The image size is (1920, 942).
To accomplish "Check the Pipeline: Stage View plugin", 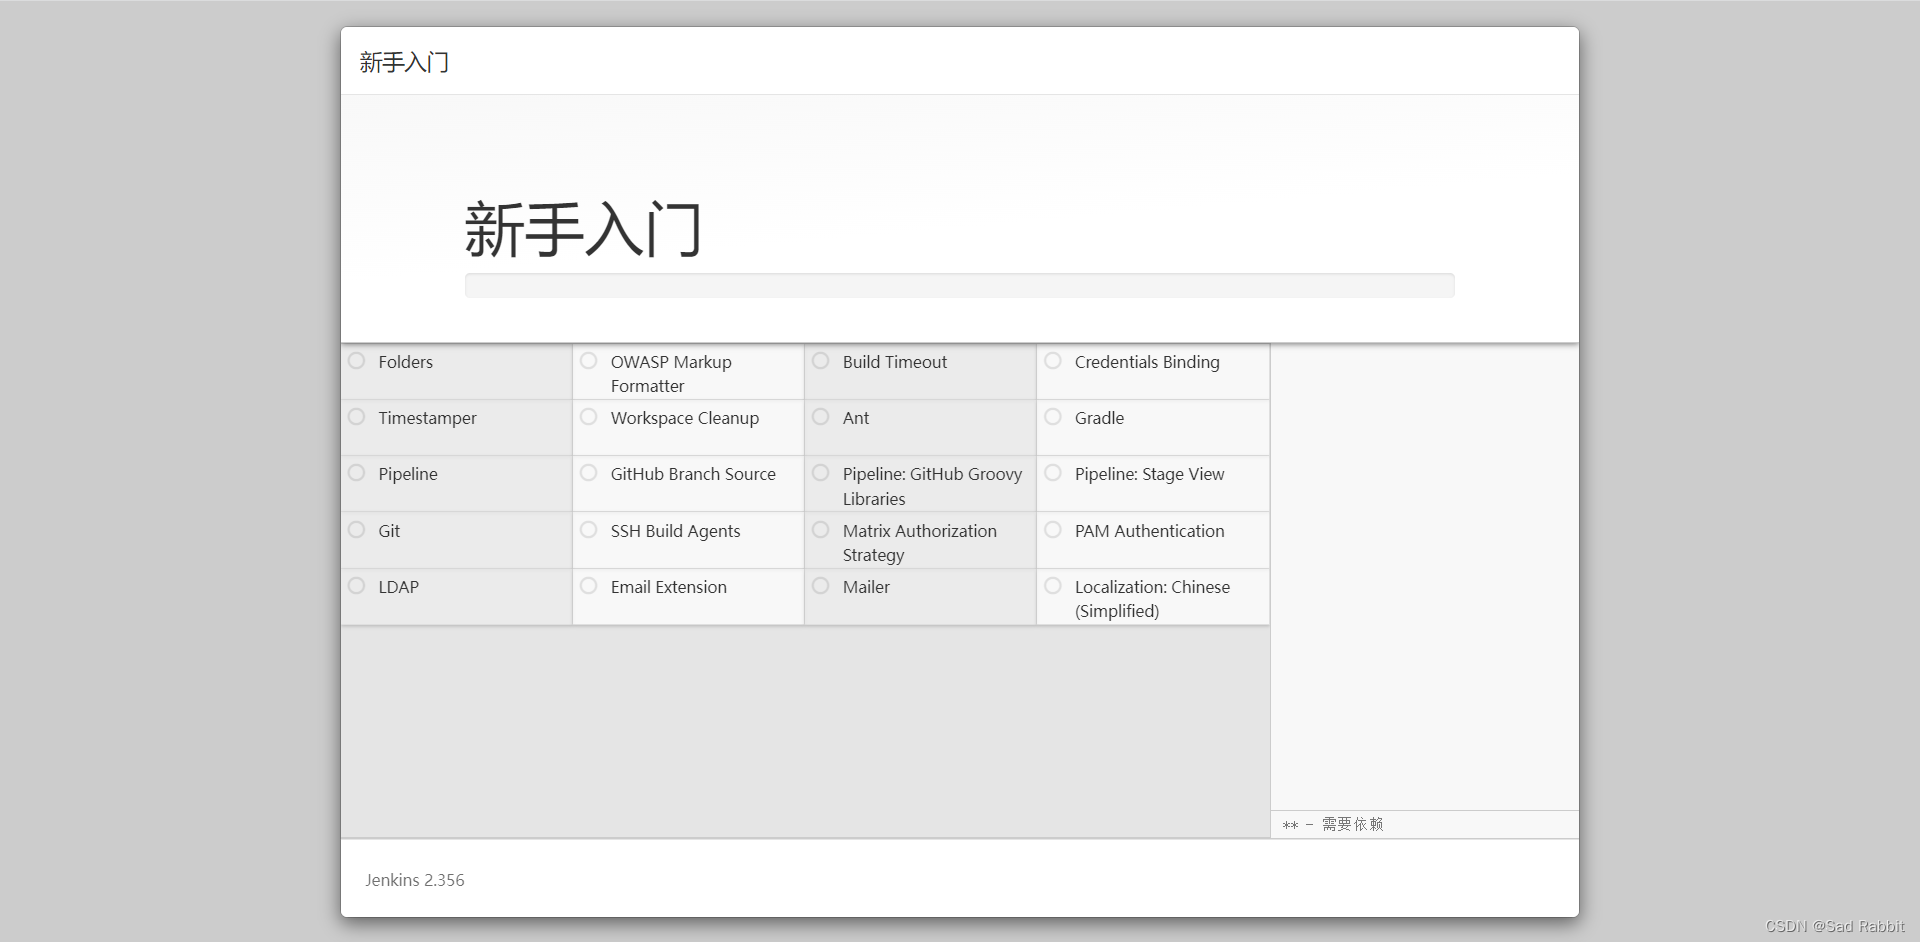I will pos(1053,473).
